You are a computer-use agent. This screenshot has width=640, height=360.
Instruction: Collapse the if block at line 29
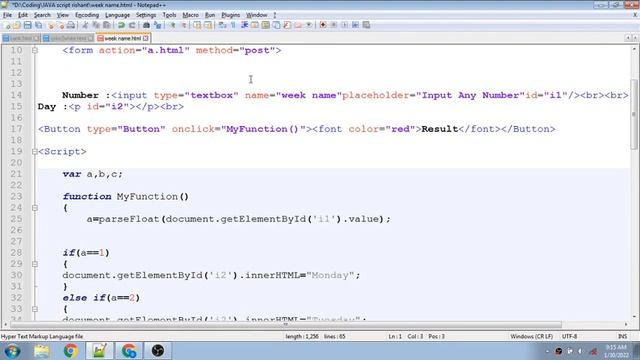tap(35, 264)
